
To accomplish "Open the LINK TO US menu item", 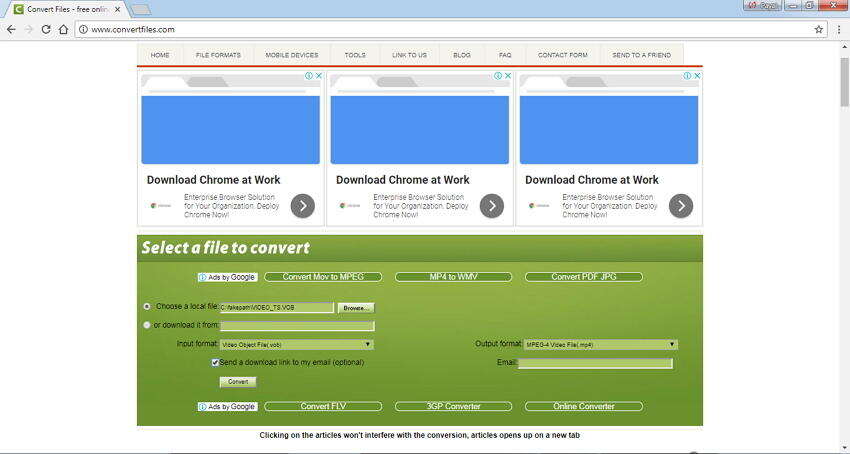I will pyautogui.click(x=409, y=55).
